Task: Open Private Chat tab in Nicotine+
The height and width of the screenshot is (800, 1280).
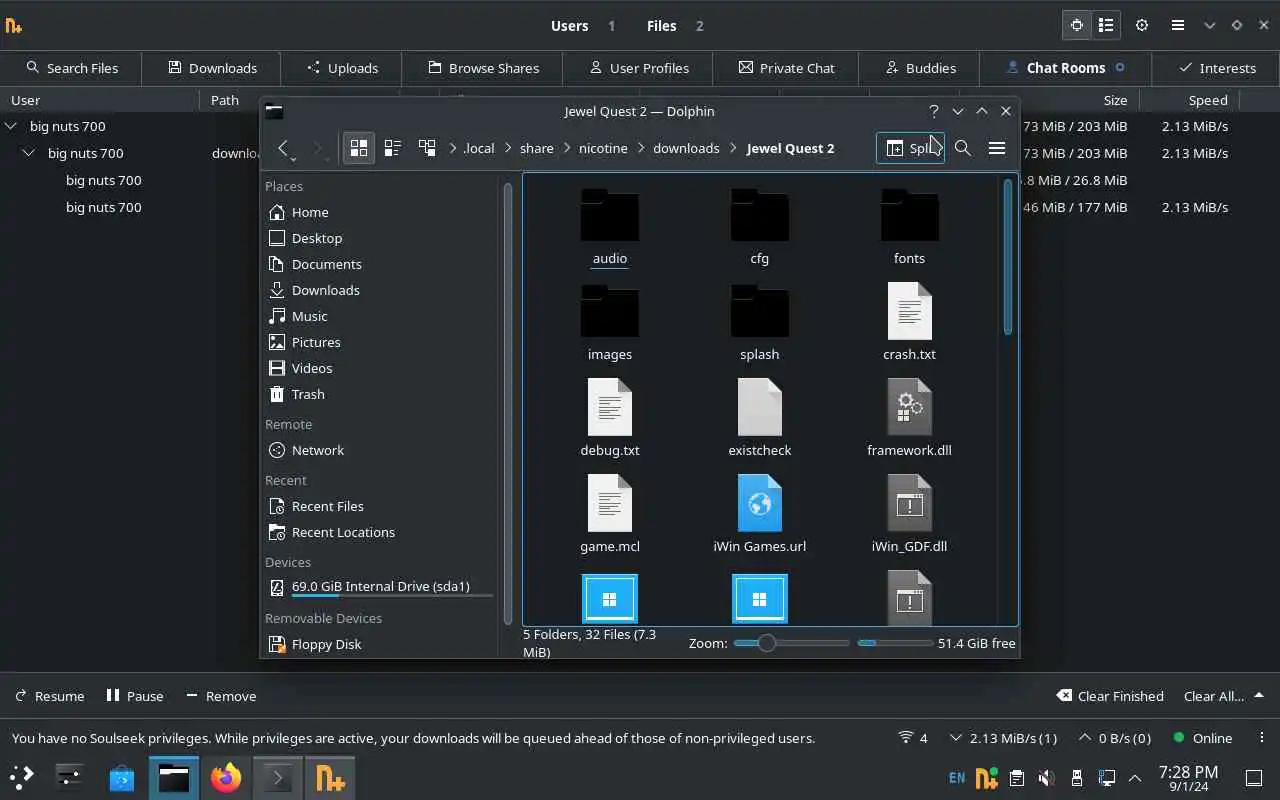Action: coord(786,68)
